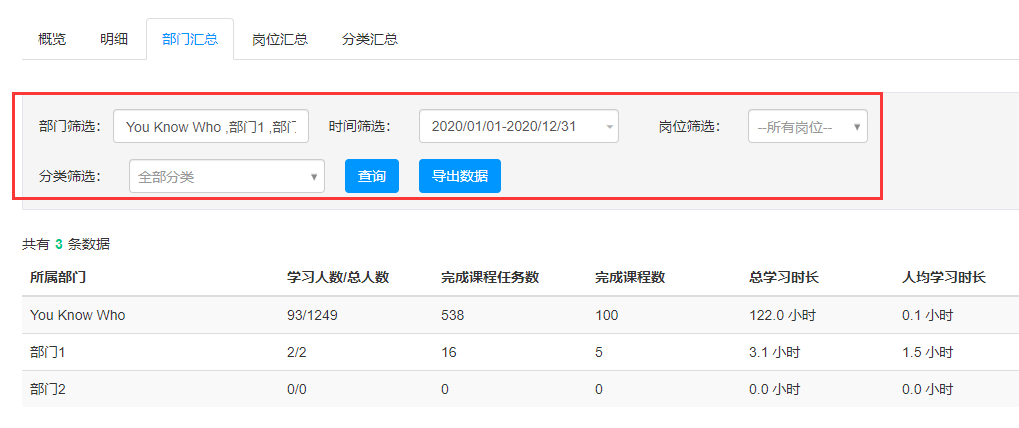This screenshot has height=428, width=1019.
Task: Click the 2/2 learner count cell
Action: (296, 353)
